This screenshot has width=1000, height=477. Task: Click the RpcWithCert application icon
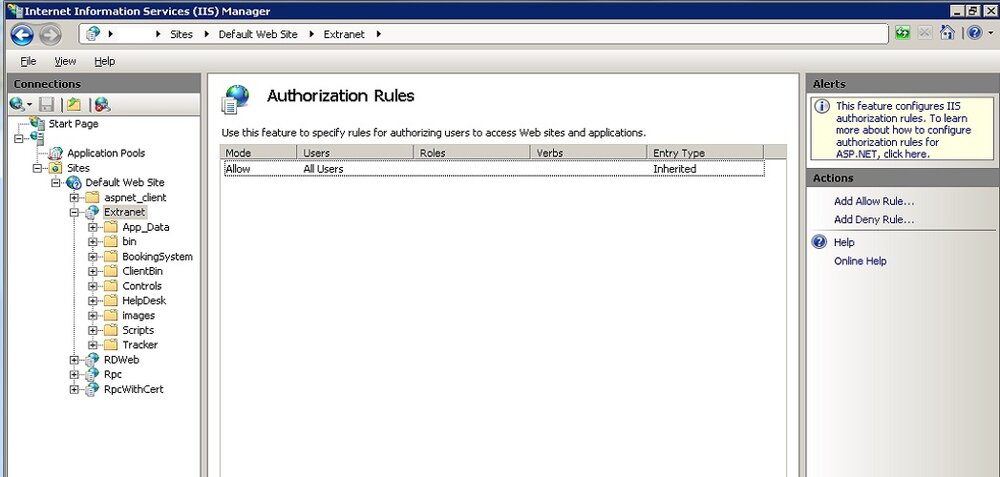[x=92, y=389]
